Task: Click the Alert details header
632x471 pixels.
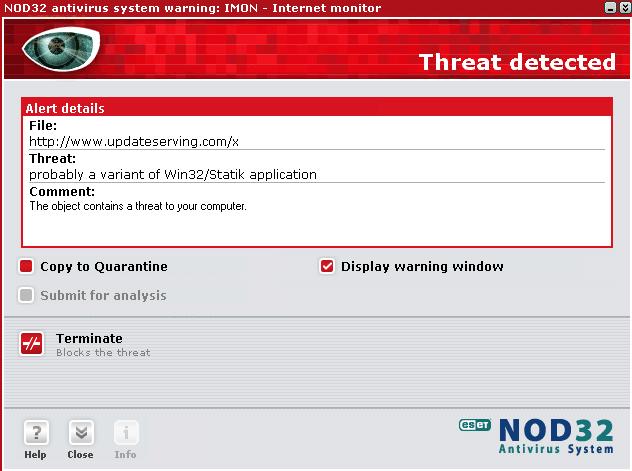Action: click(65, 108)
